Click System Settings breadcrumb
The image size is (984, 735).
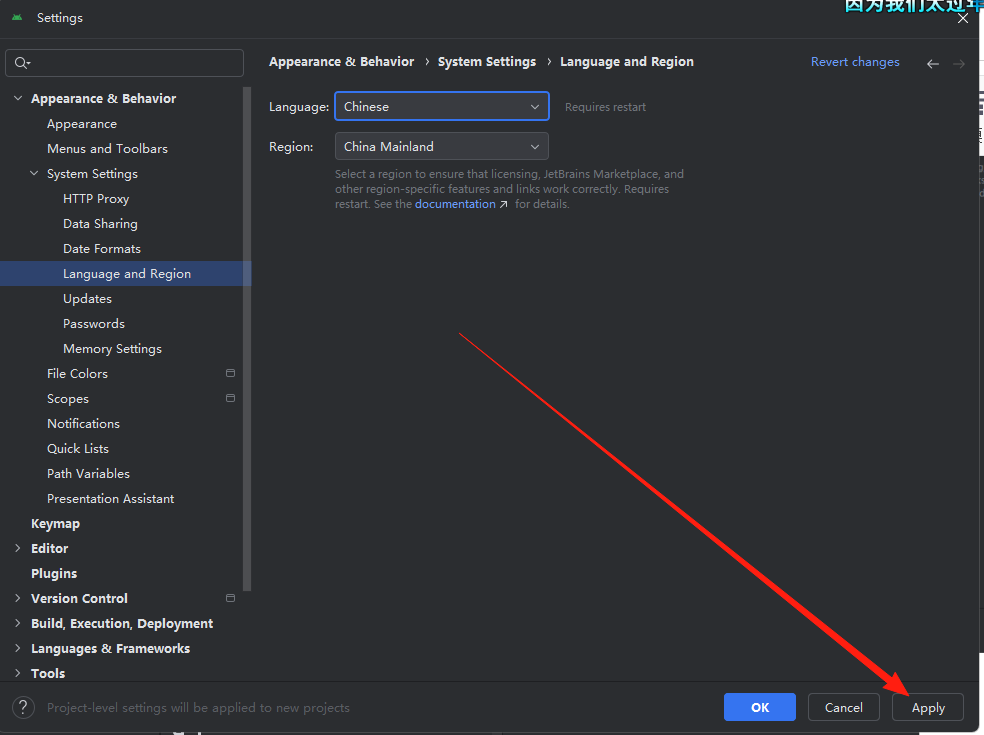(487, 62)
